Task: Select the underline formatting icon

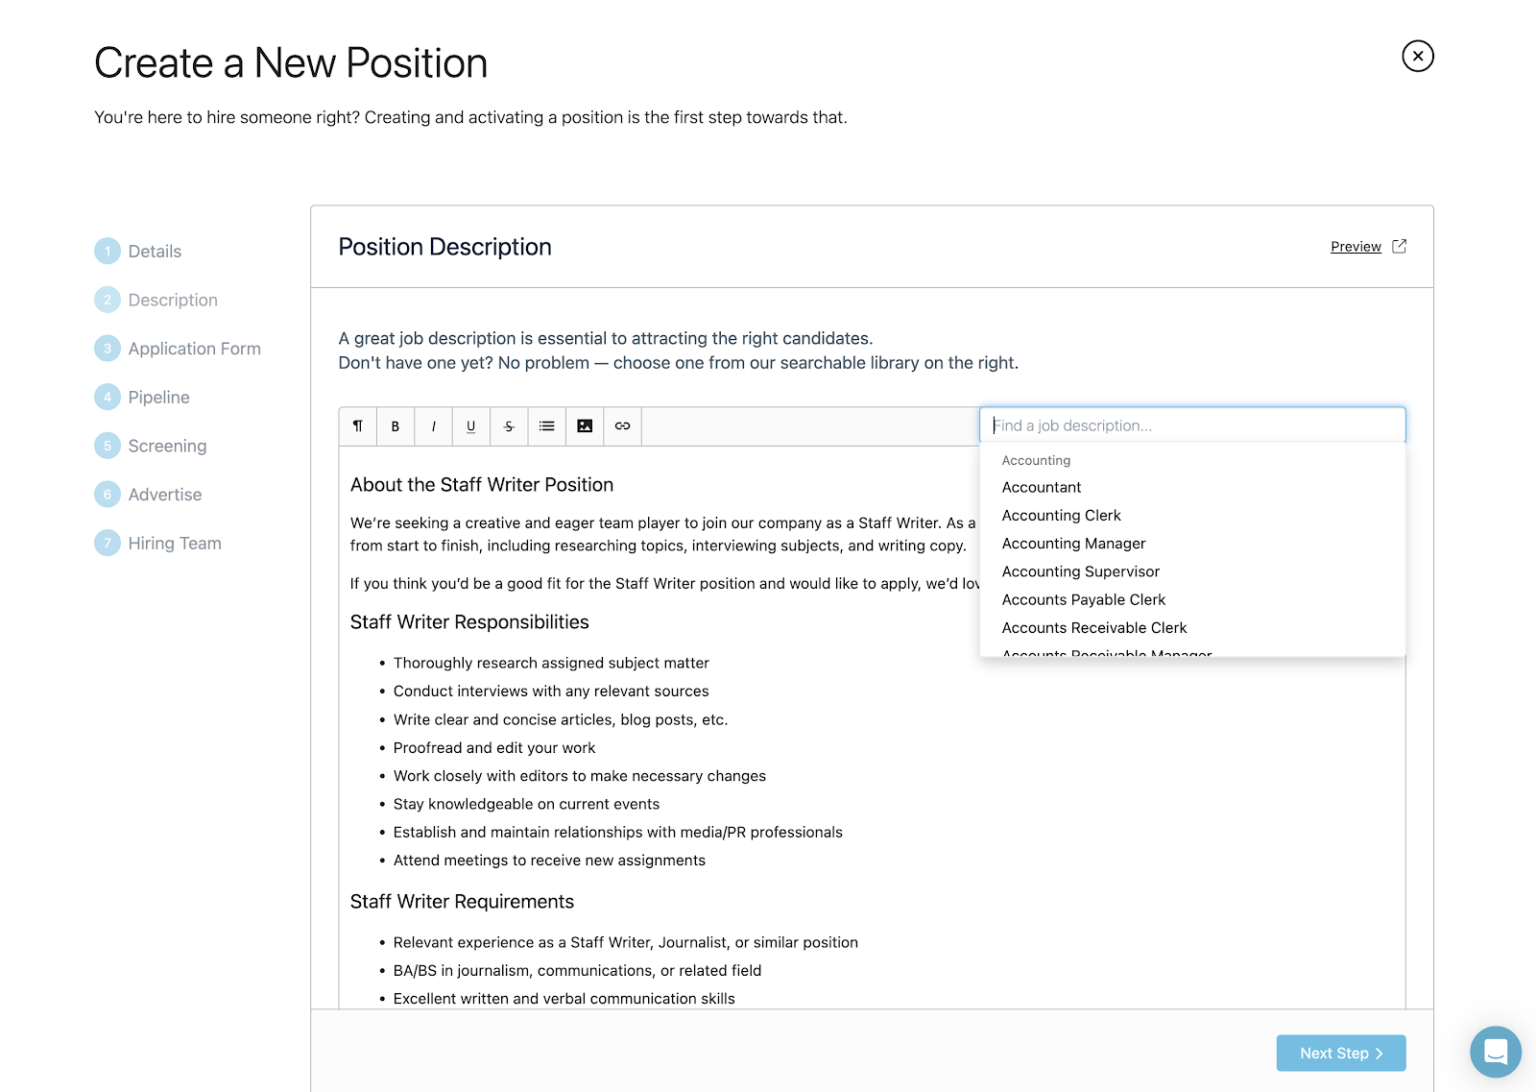Action: click(471, 426)
